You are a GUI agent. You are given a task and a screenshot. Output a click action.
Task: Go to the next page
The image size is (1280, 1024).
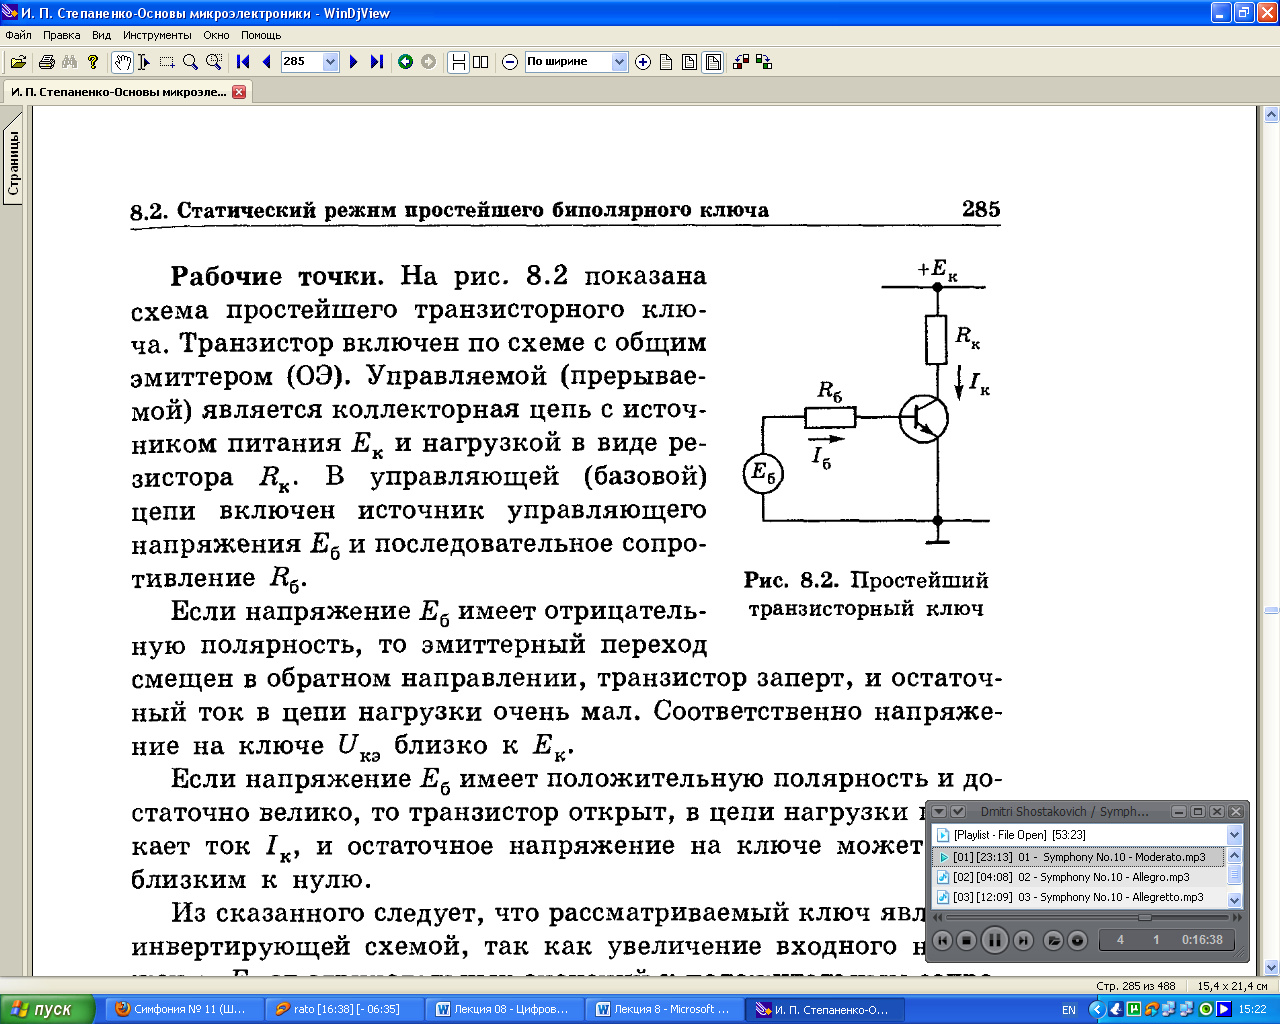click(353, 62)
